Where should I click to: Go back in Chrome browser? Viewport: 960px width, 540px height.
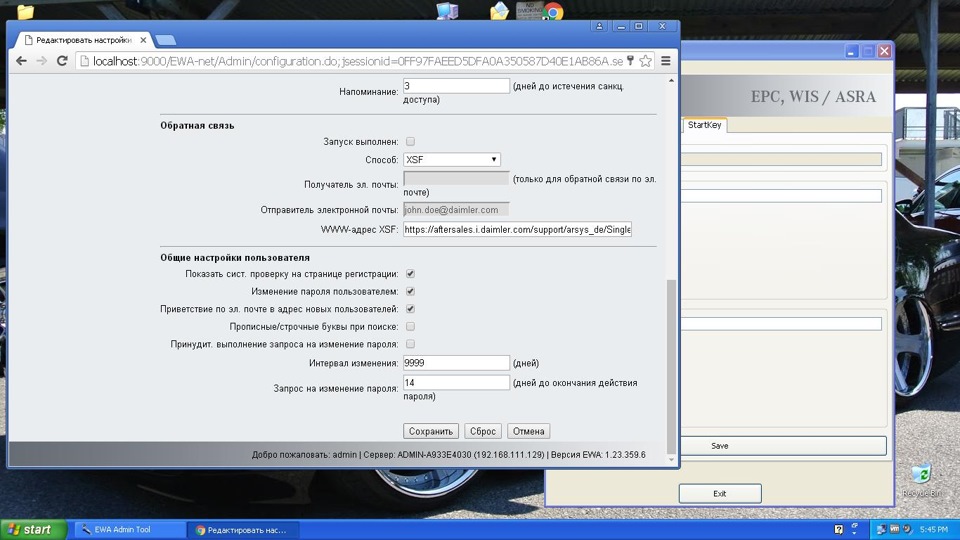pos(21,61)
